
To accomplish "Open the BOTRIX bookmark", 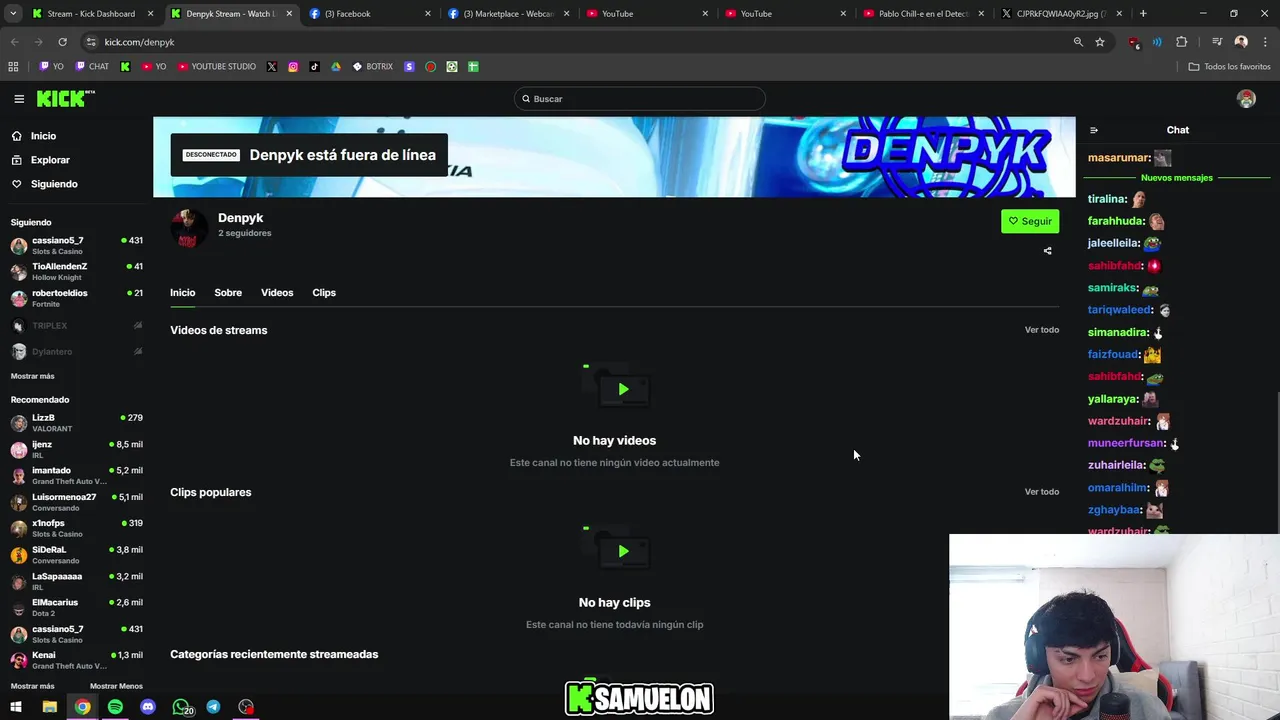I will point(372,67).
